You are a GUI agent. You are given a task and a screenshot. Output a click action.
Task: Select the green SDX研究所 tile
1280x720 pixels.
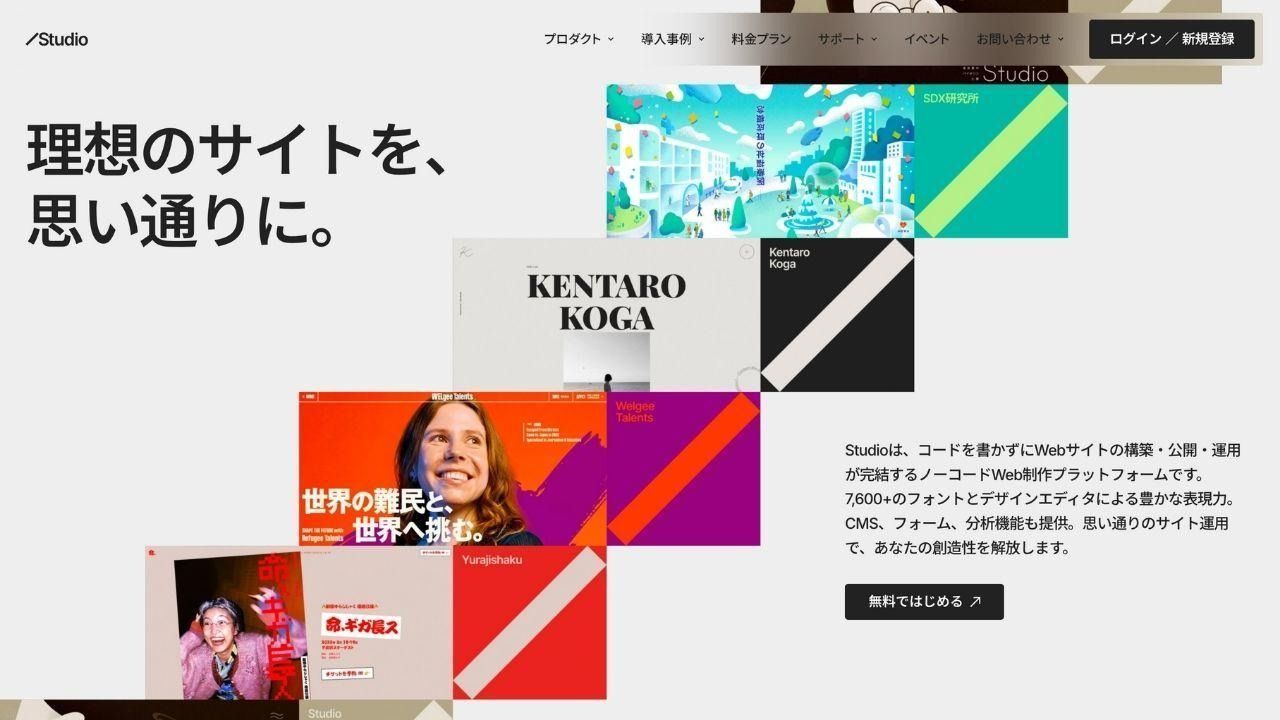click(x=991, y=161)
